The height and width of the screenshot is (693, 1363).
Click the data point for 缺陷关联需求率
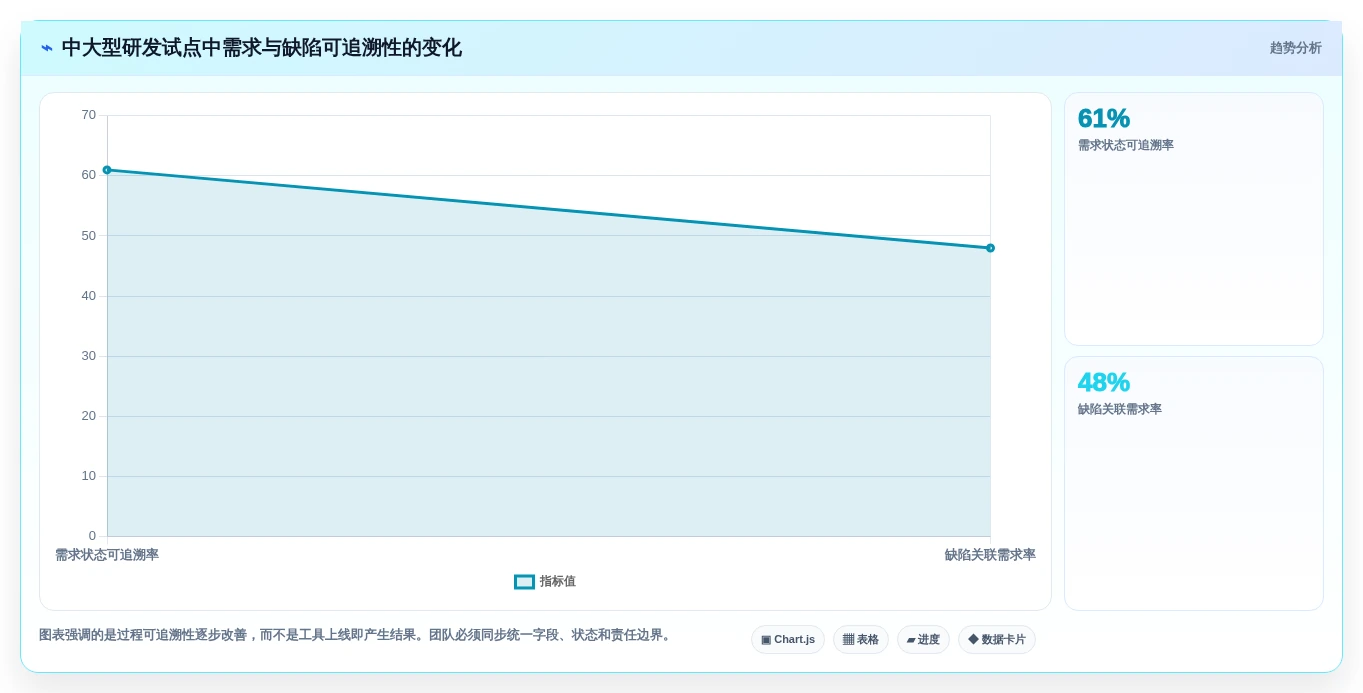coord(990,248)
